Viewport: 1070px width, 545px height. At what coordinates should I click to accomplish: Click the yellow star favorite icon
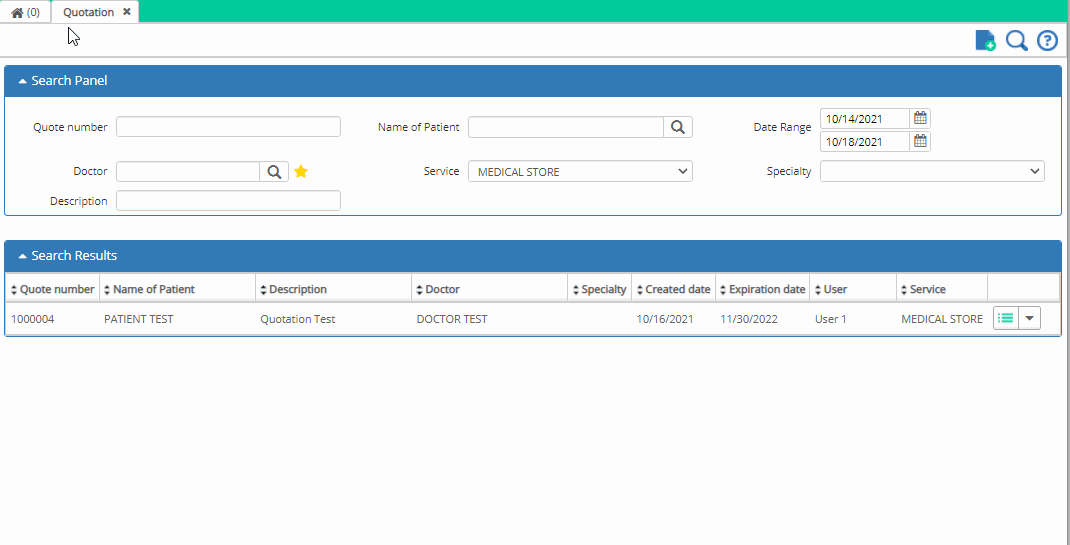301,172
